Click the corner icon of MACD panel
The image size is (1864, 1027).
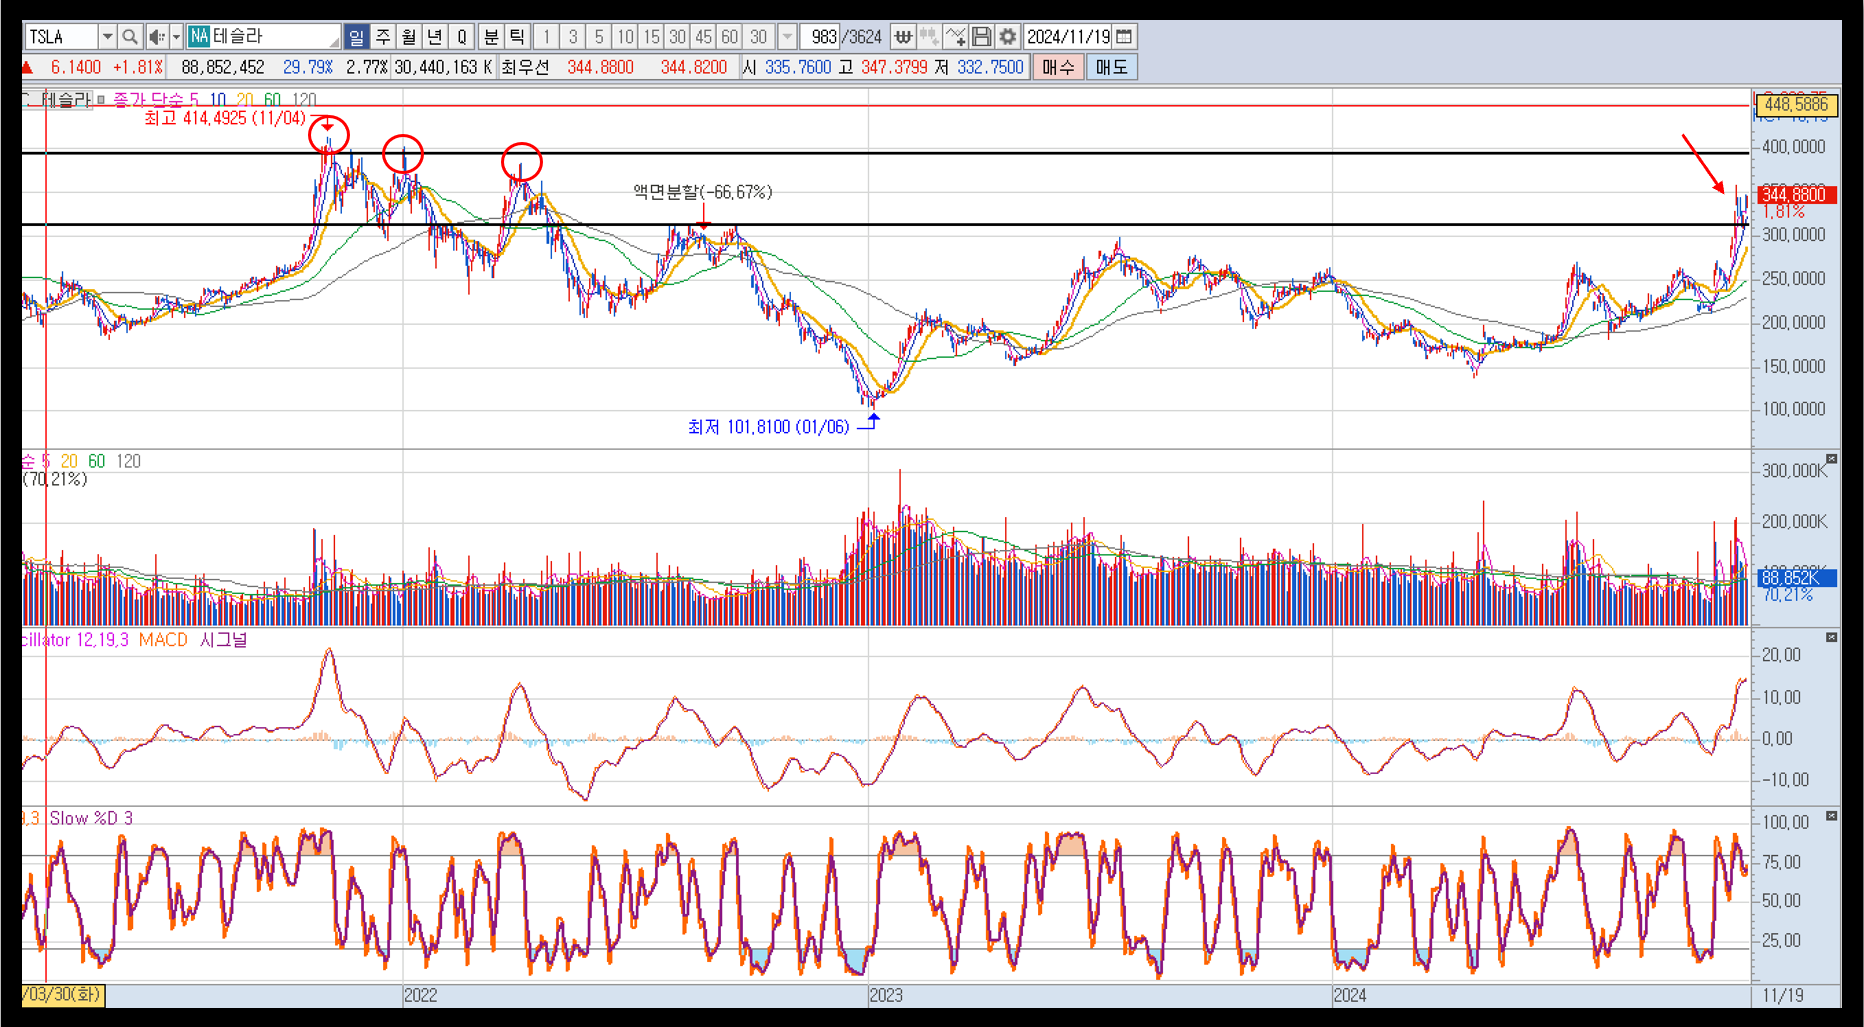[x=1831, y=637]
